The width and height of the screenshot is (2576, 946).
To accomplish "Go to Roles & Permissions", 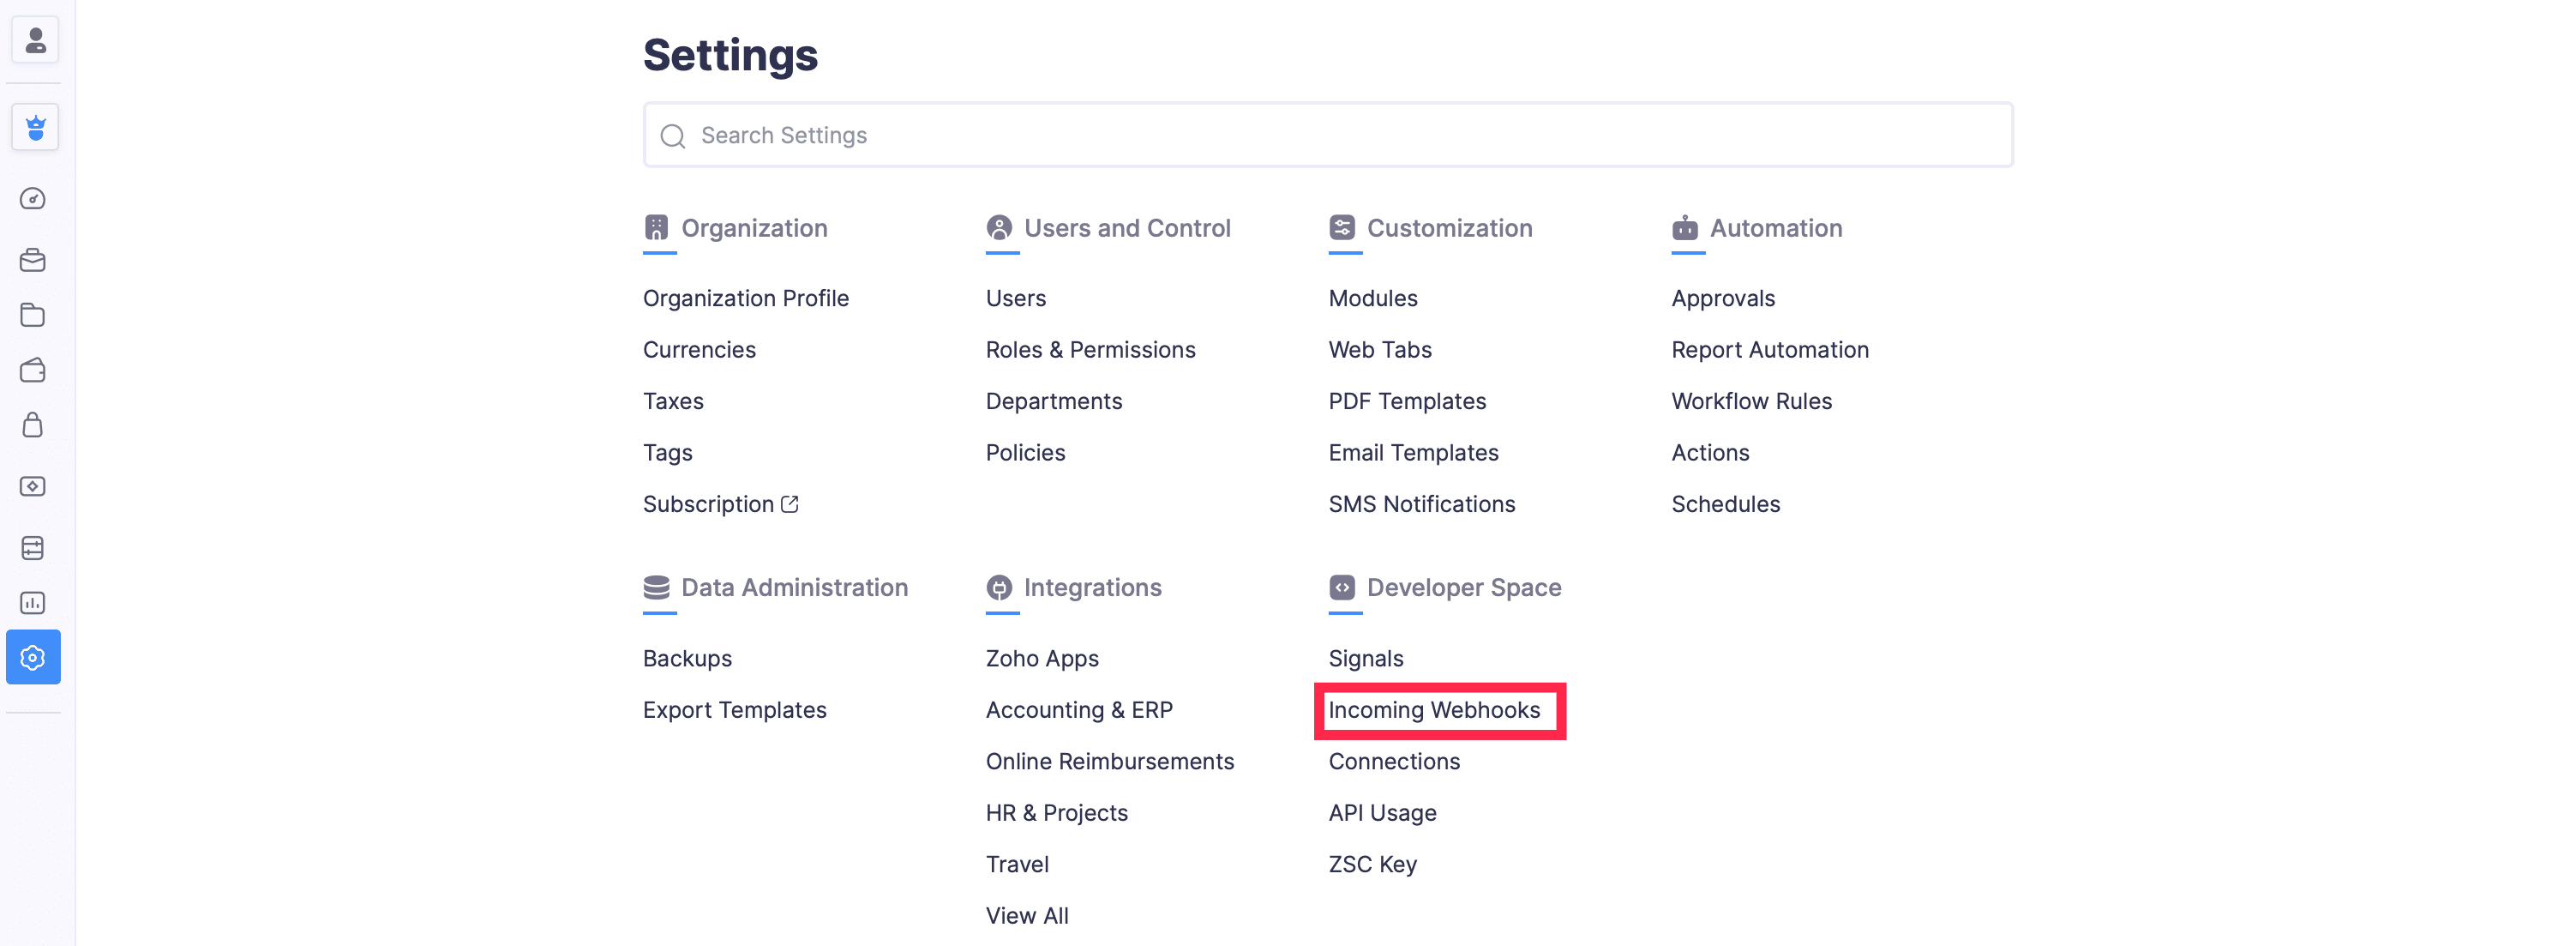I will click(1090, 350).
